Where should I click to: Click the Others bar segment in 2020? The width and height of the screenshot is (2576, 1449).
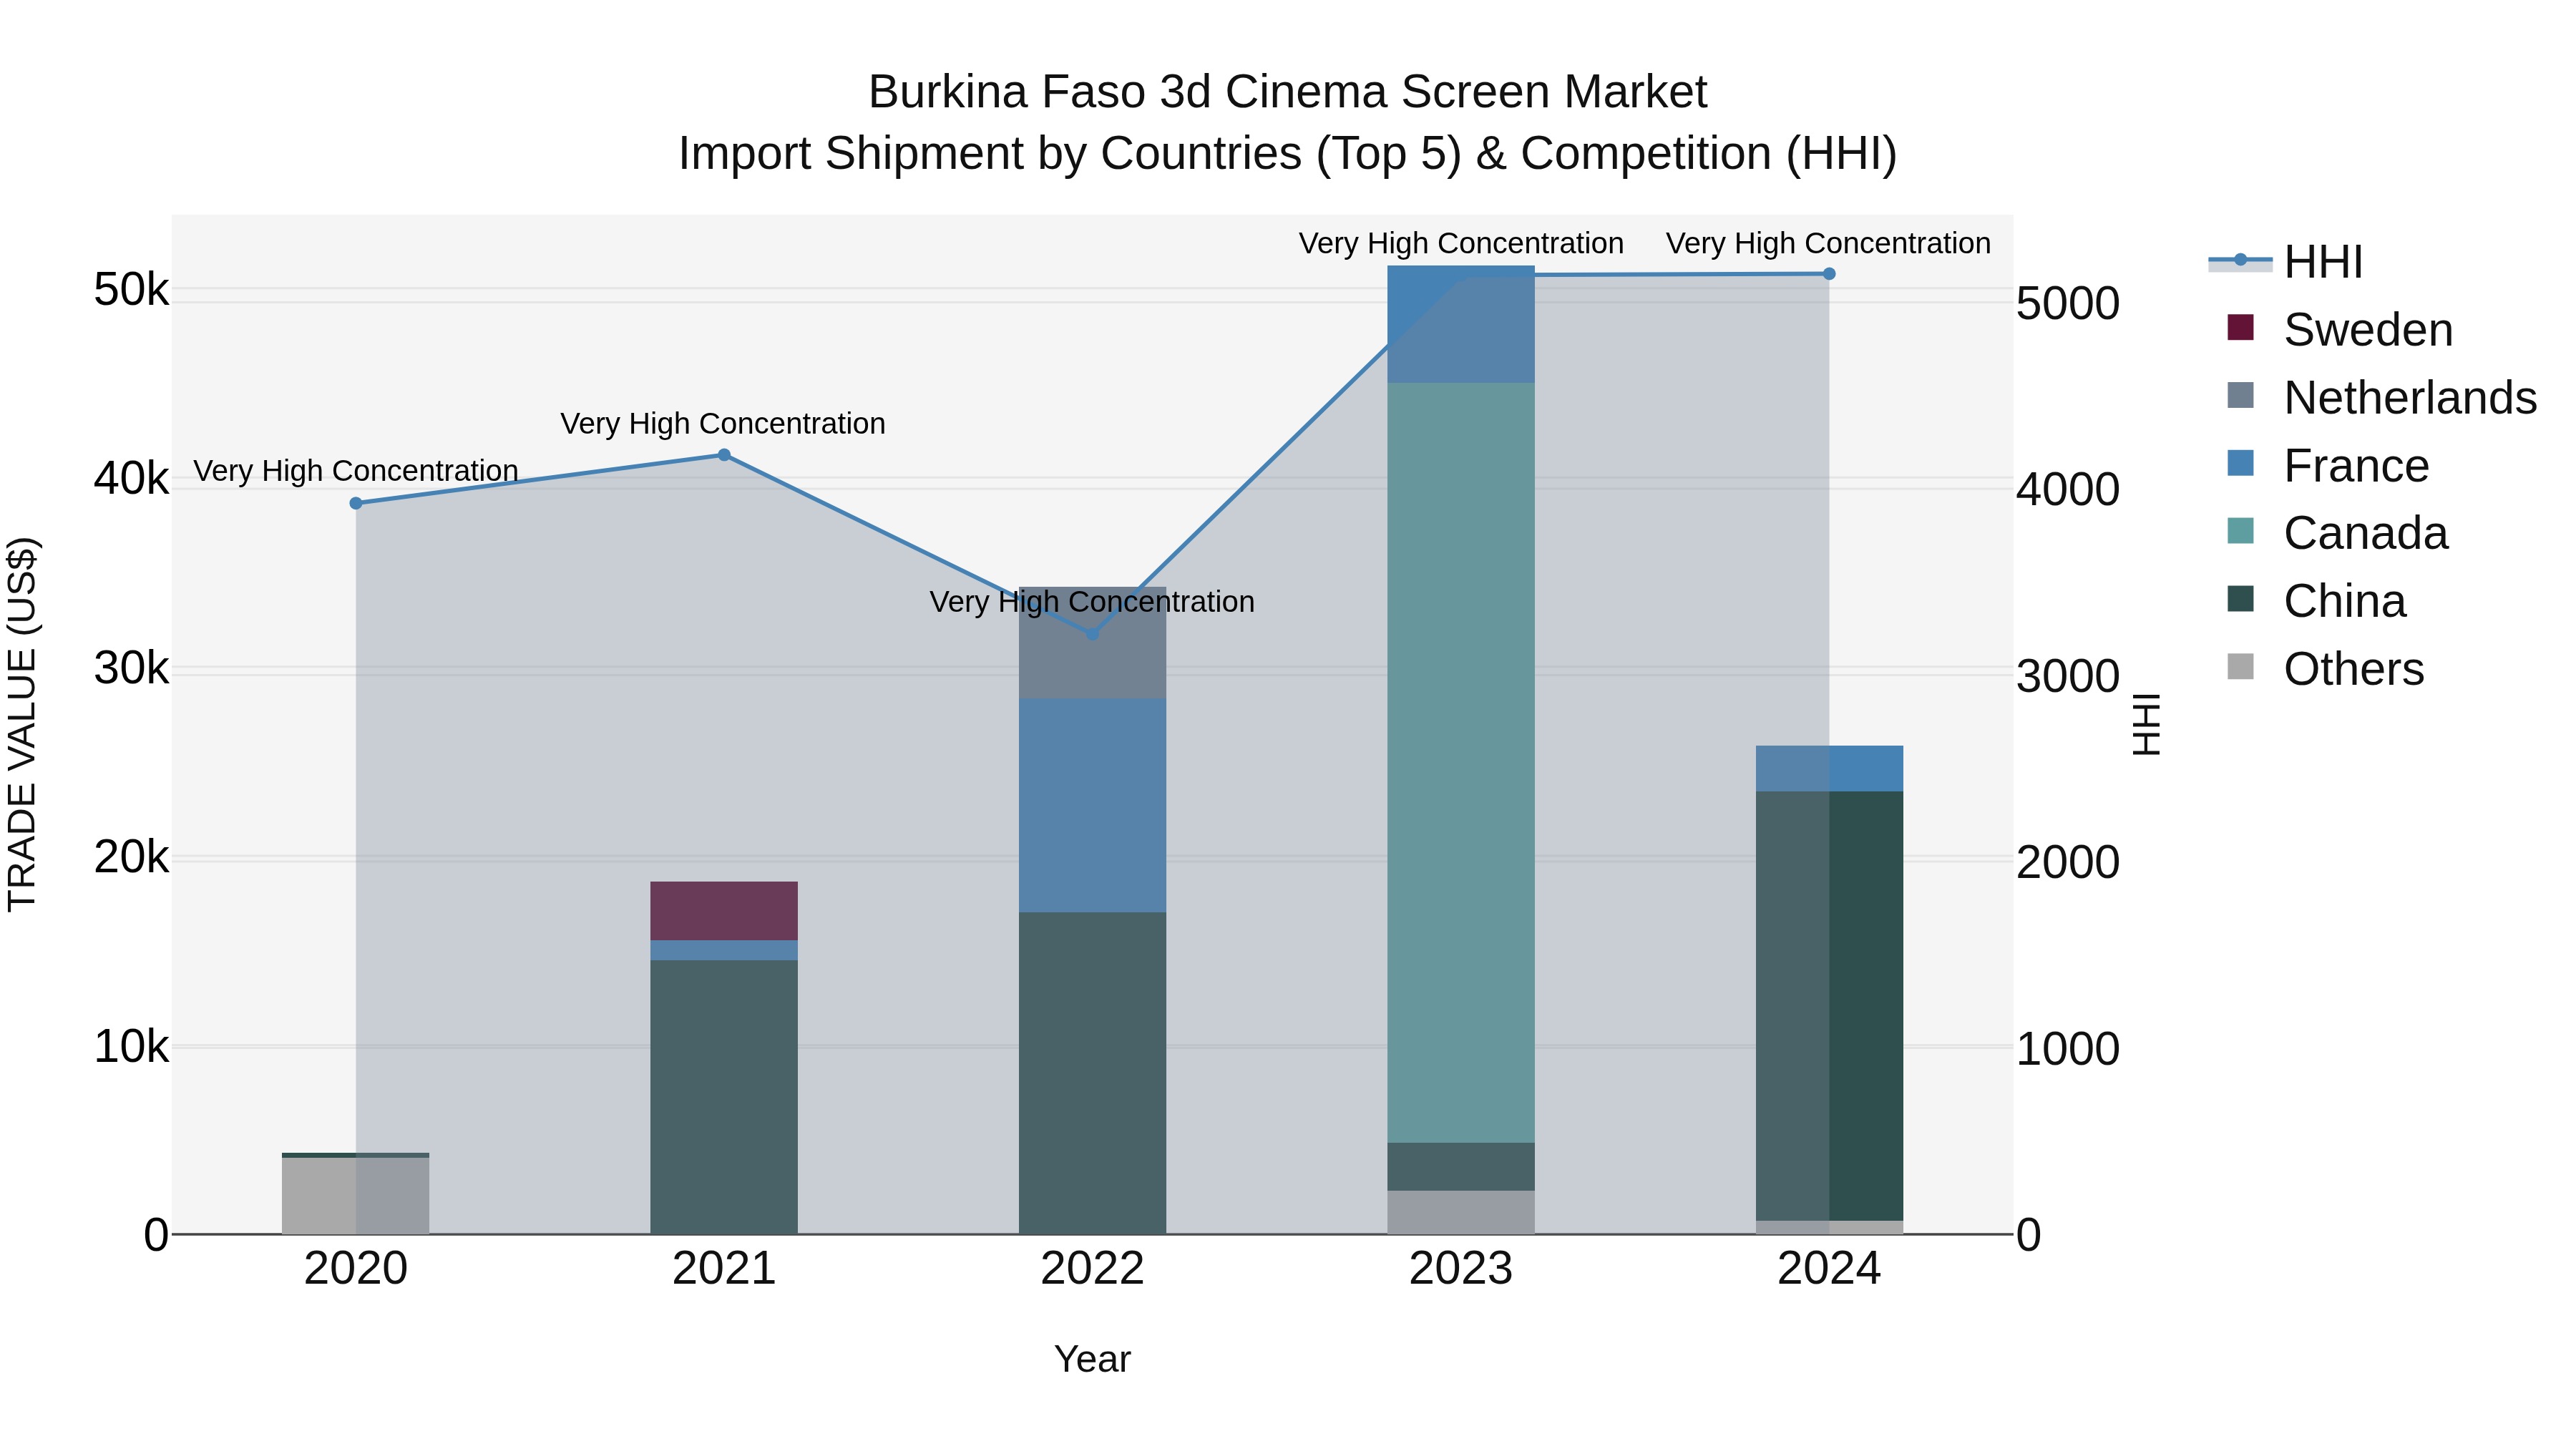[356, 1196]
